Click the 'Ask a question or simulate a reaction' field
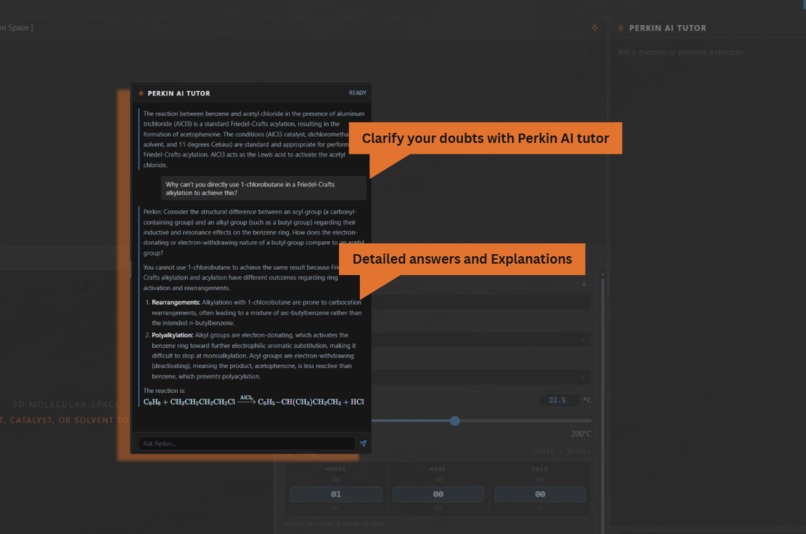This screenshot has width=806, height=534. [x=681, y=52]
